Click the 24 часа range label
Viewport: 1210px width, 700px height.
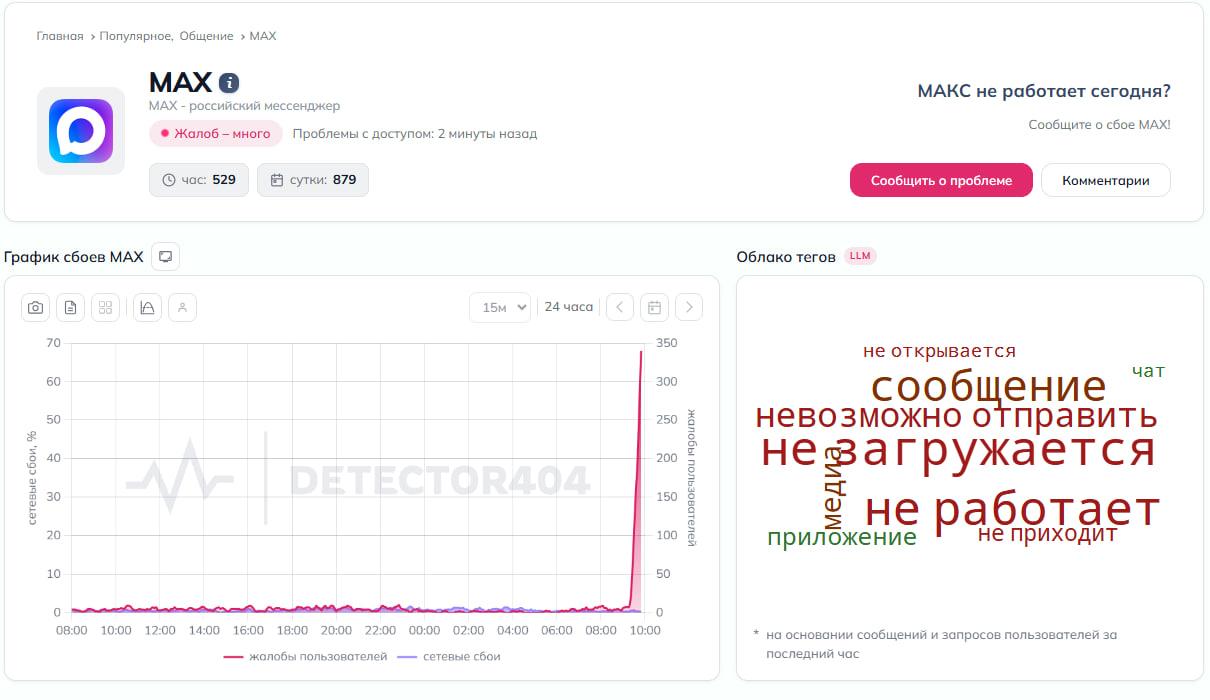coord(569,307)
